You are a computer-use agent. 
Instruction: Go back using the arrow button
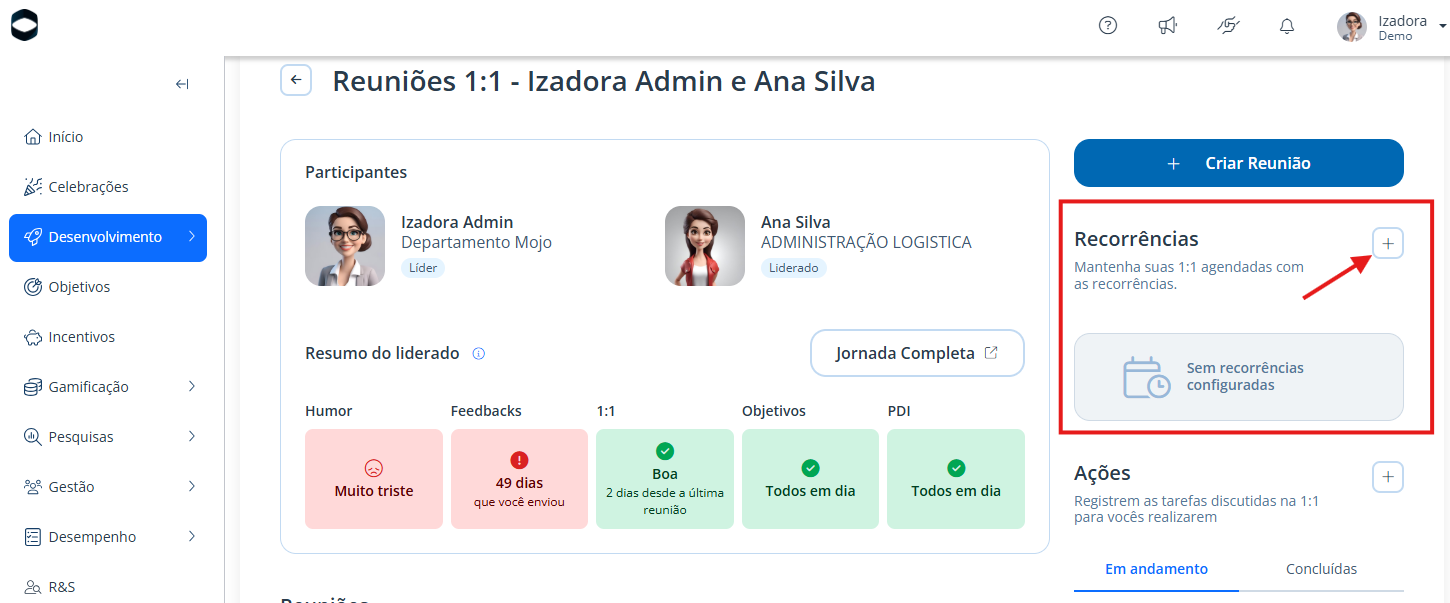click(296, 80)
